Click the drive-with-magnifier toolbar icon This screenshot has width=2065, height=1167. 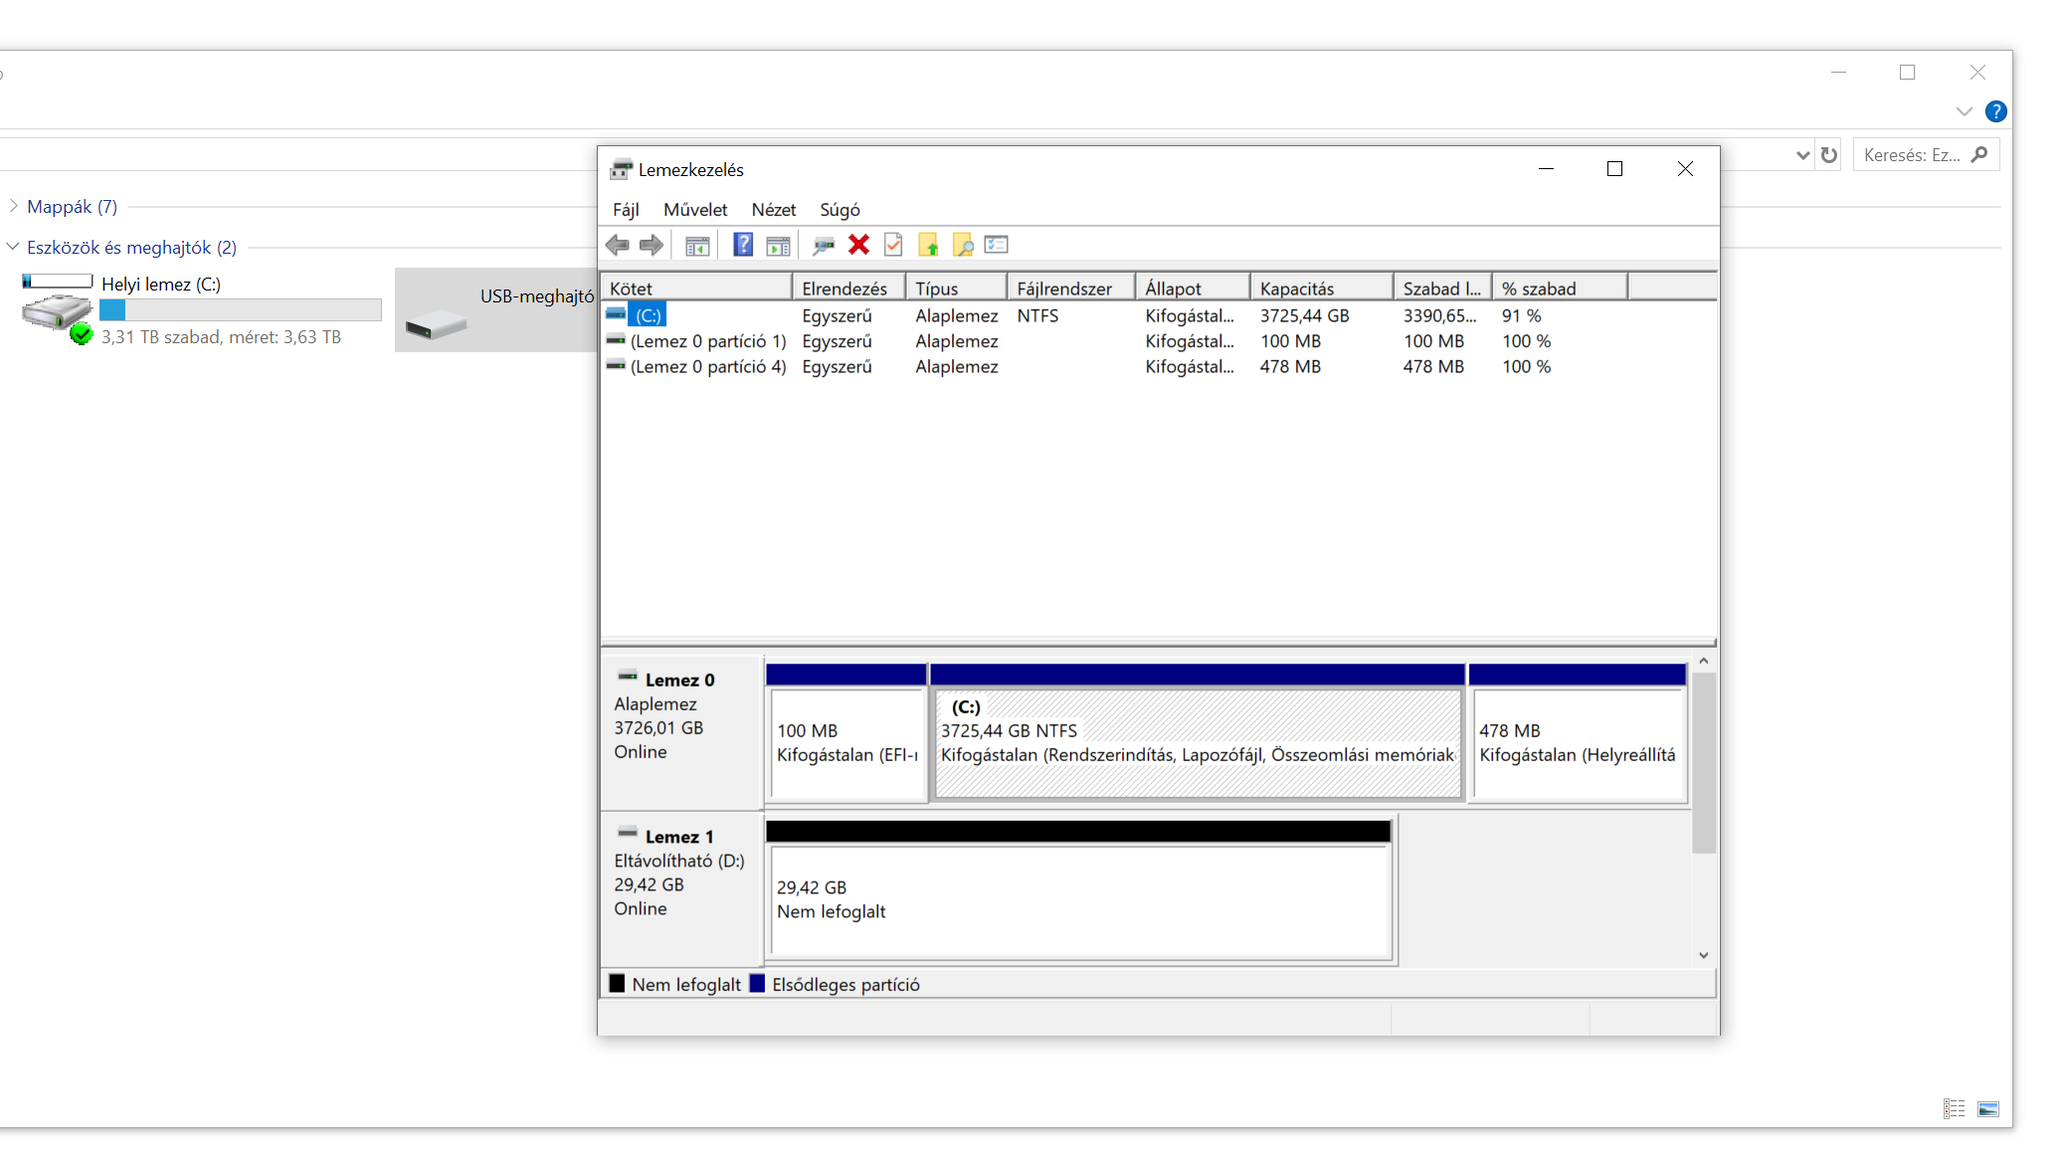823,245
